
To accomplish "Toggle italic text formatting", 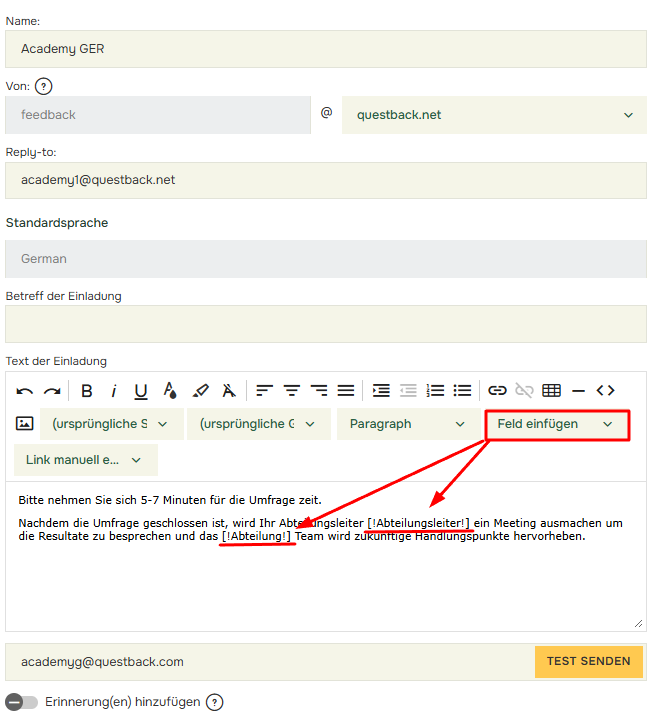I will (x=114, y=391).
